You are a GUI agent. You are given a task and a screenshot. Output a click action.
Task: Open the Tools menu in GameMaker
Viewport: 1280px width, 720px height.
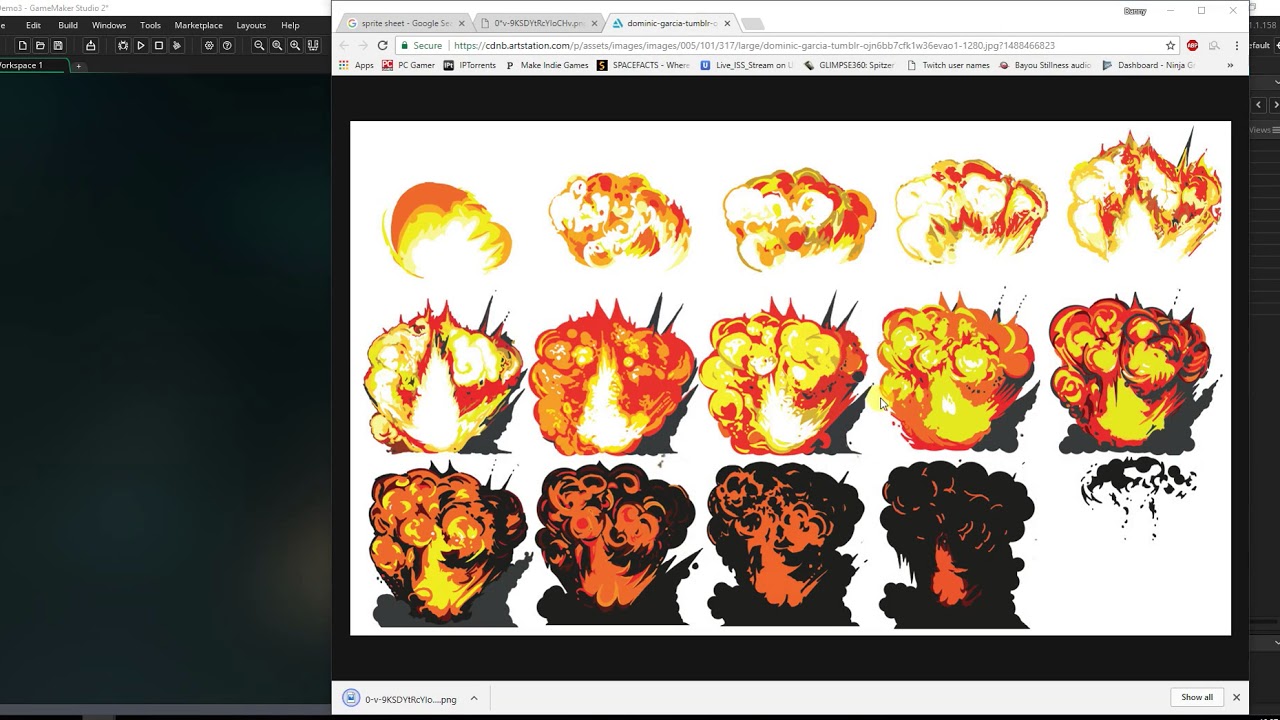pyautogui.click(x=150, y=25)
